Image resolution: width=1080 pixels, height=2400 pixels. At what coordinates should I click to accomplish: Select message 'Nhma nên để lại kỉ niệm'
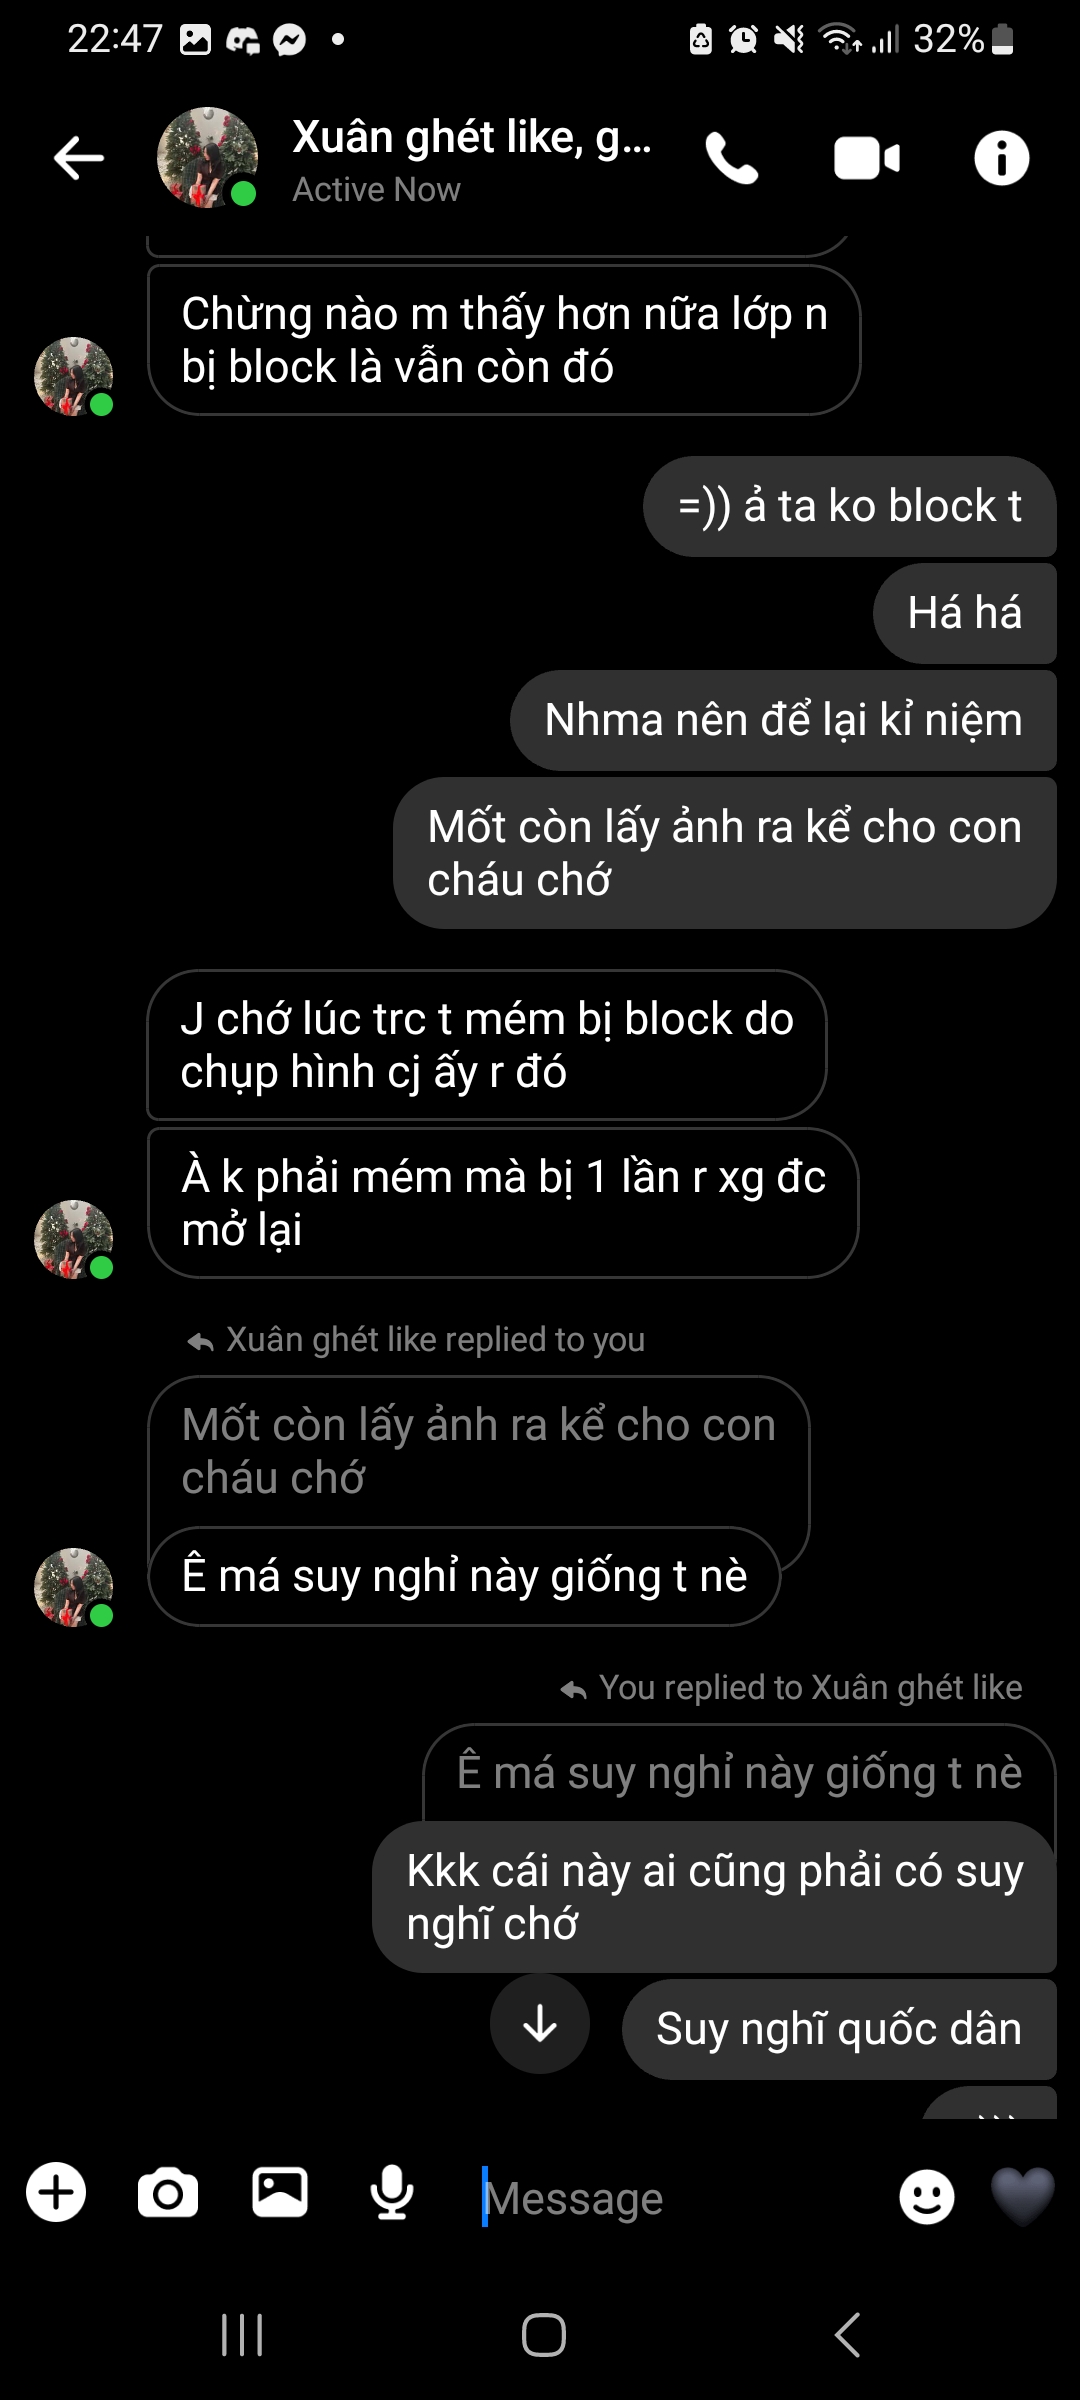click(783, 720)
